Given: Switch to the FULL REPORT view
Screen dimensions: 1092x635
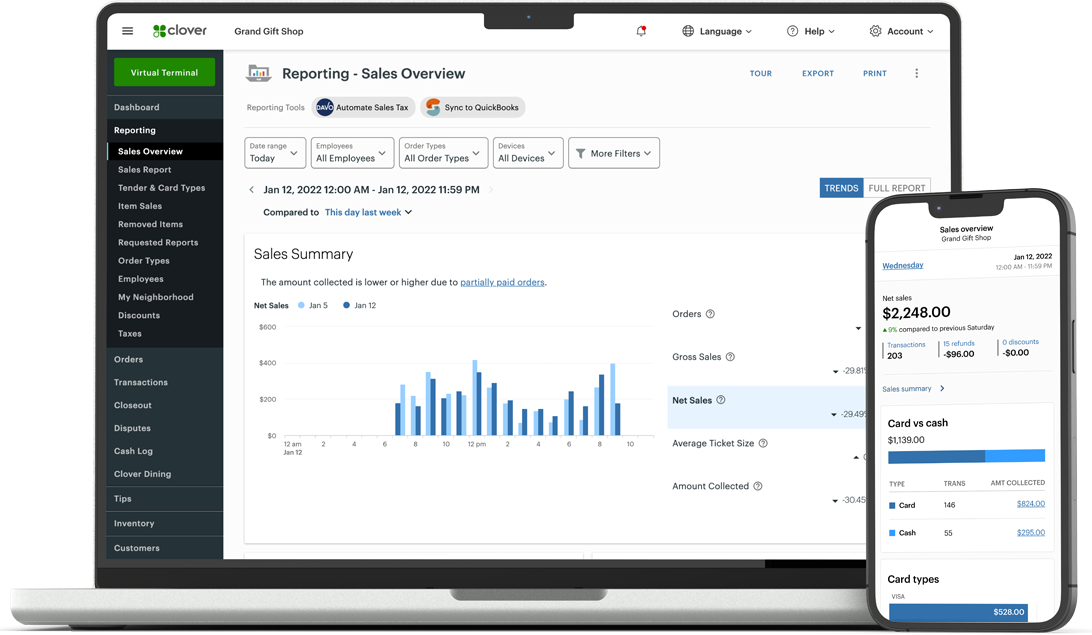Looking at the screenshot, I should tap(896, 188).
